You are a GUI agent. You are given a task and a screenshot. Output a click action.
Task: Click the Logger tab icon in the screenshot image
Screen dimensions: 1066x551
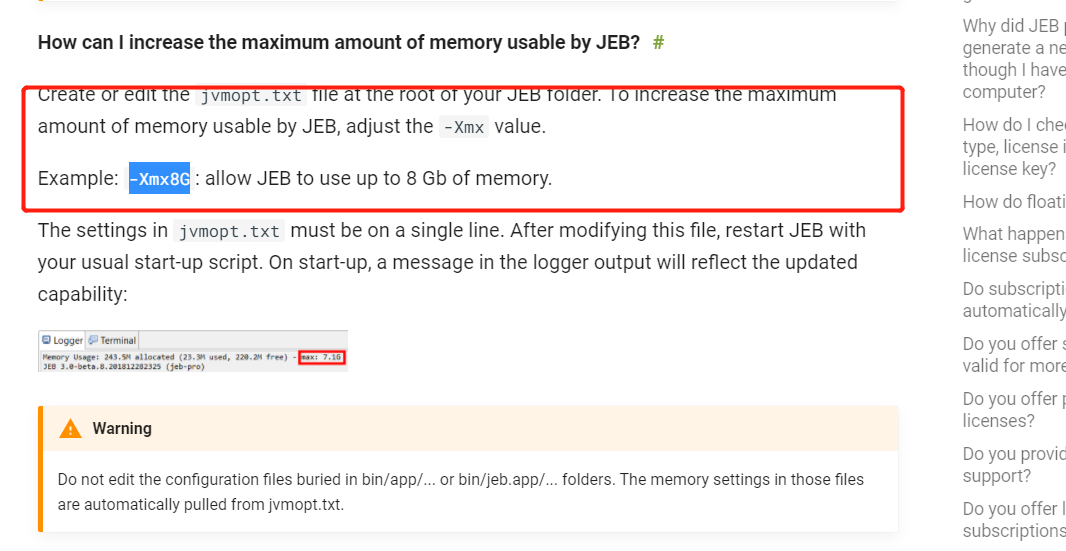(x=46, y=339)
